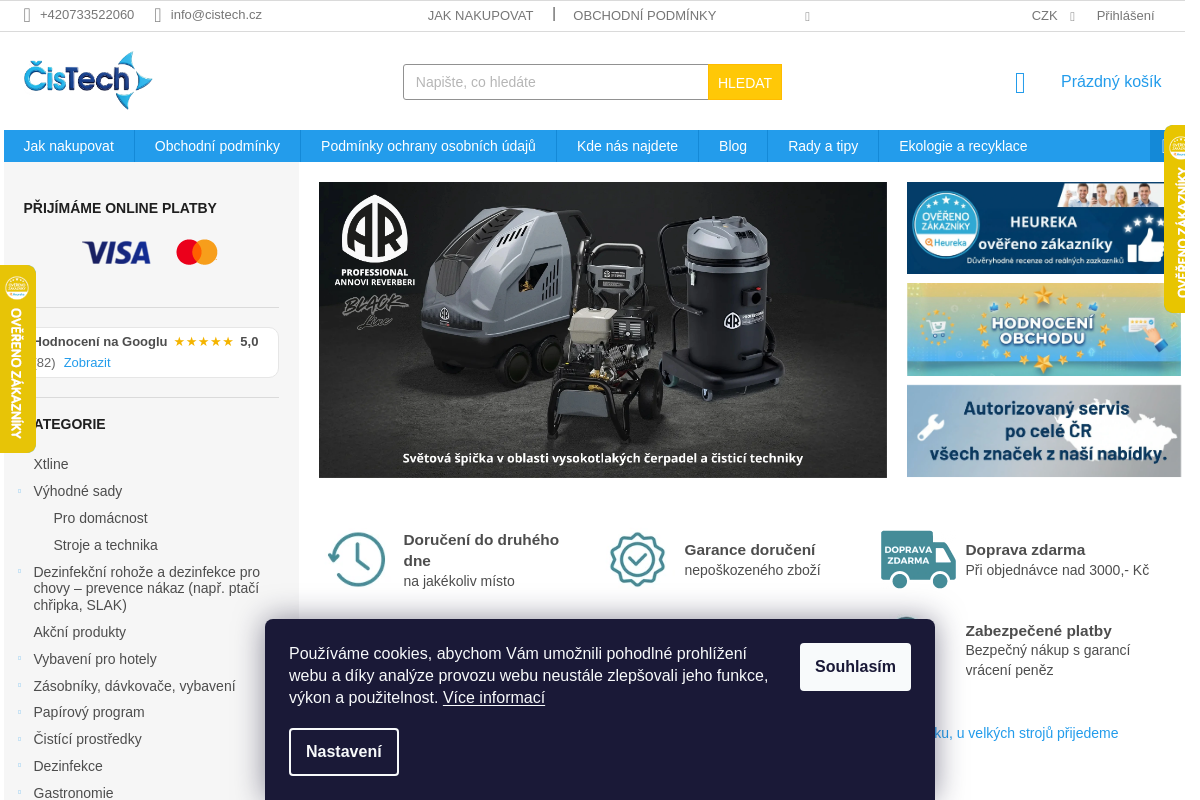This screenshot has width=1200, height=800.
Task: Open the Heureka ověřeno zákazníky banner
Action: coord(1044,228)
